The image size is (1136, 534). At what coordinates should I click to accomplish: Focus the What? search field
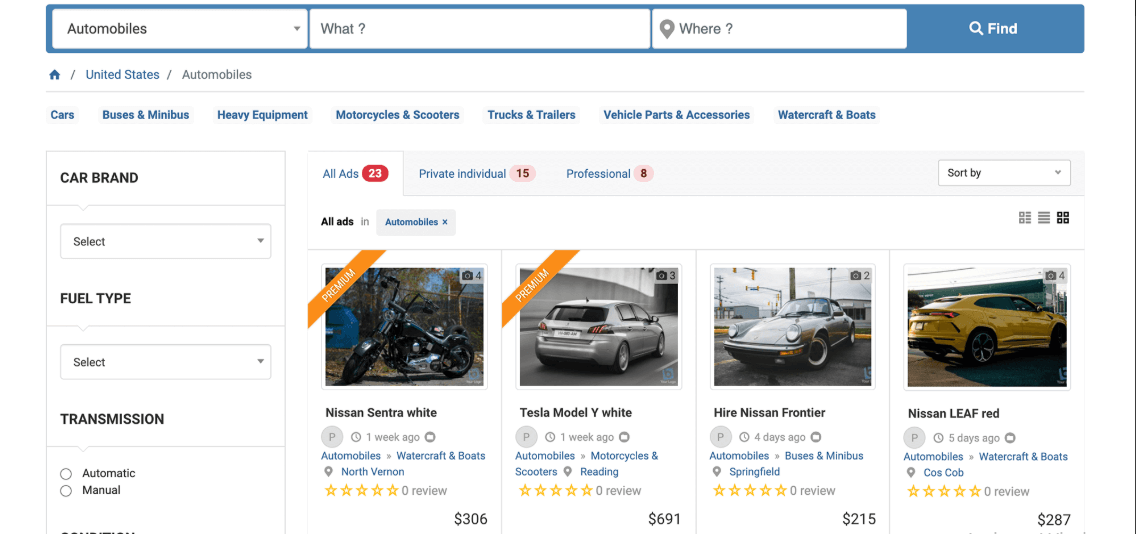coord(480,29)
